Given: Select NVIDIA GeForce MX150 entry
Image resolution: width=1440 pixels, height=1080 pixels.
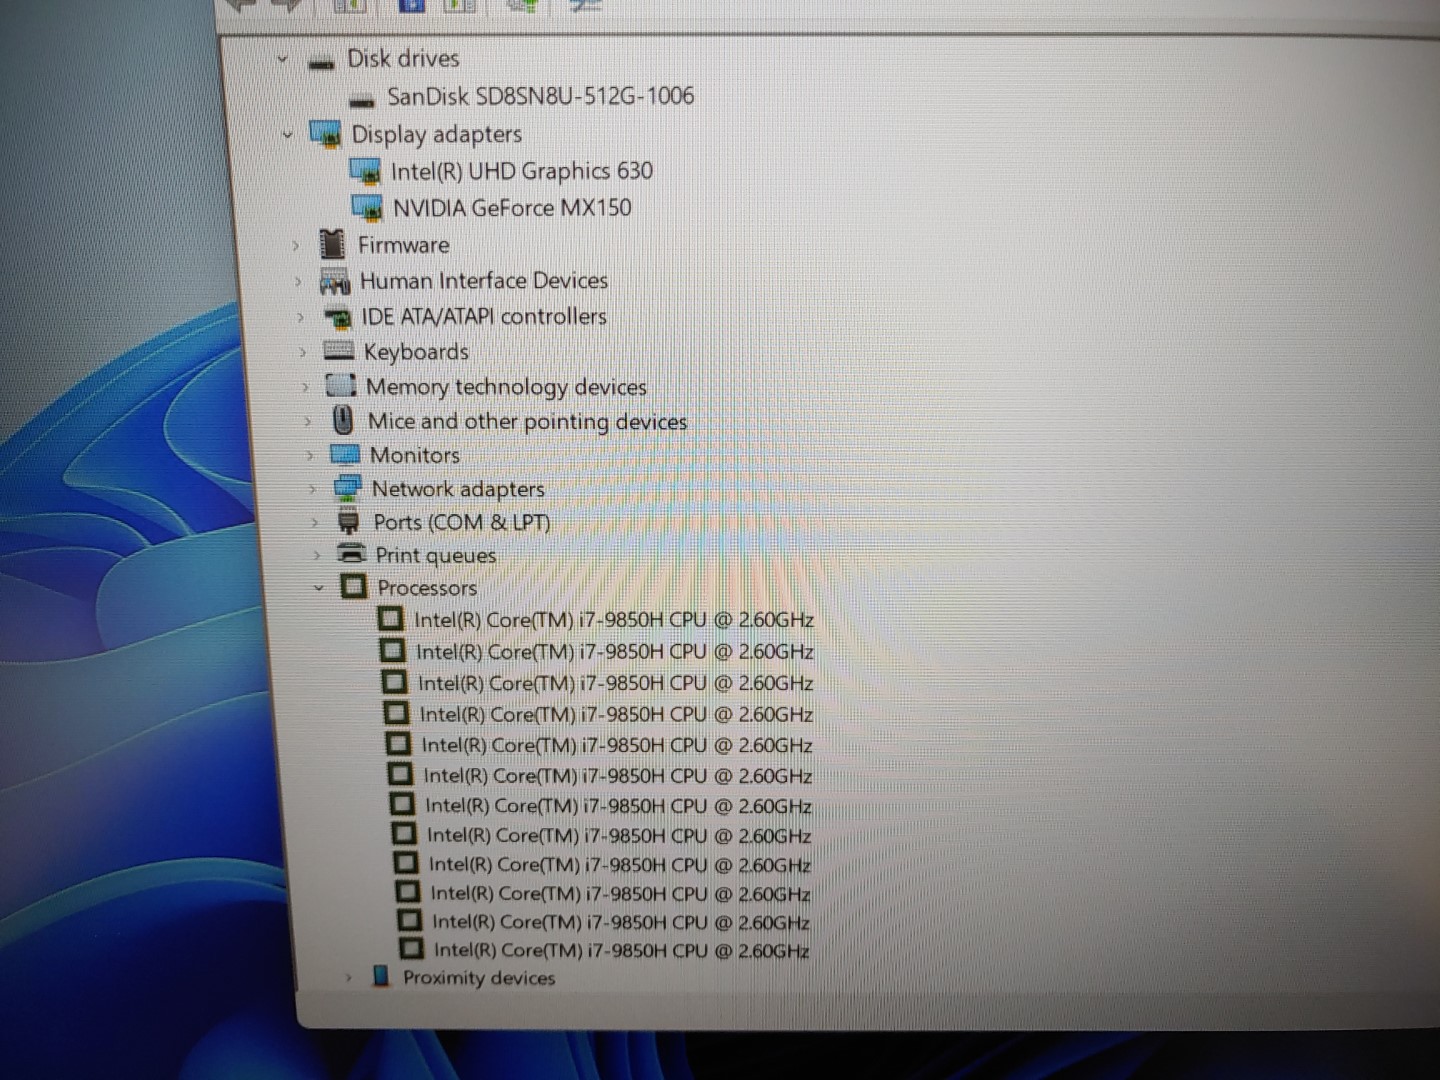Looking at the screenshot, I should (x=512, y=208).
